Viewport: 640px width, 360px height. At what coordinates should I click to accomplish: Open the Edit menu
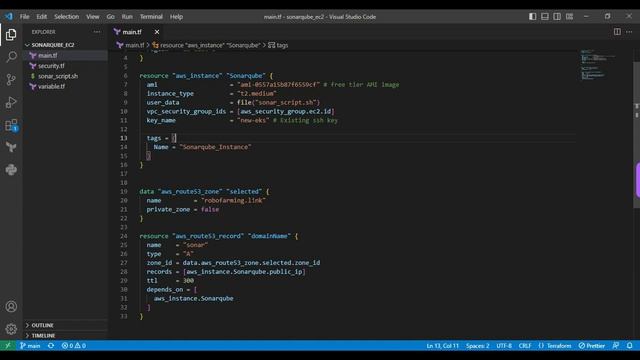(42, 17)
